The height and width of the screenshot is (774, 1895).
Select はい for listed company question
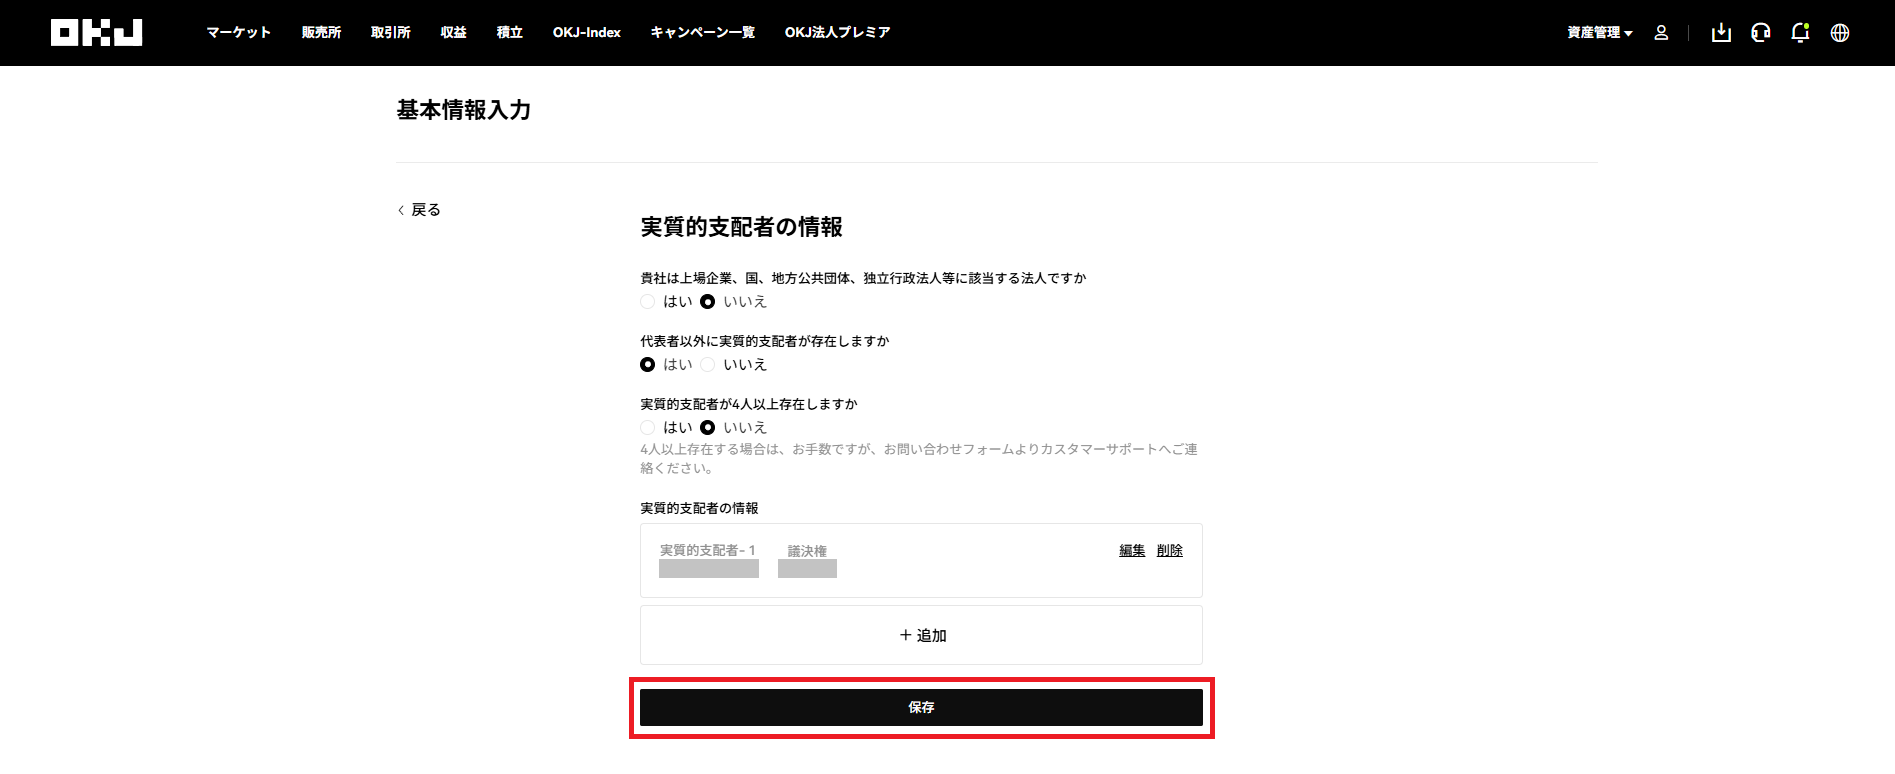tap(648, 302)
